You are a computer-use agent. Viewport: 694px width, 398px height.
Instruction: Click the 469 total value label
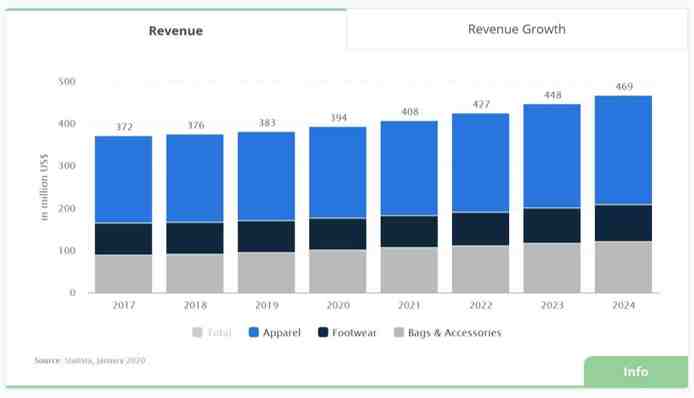click(x=624, y=86)
